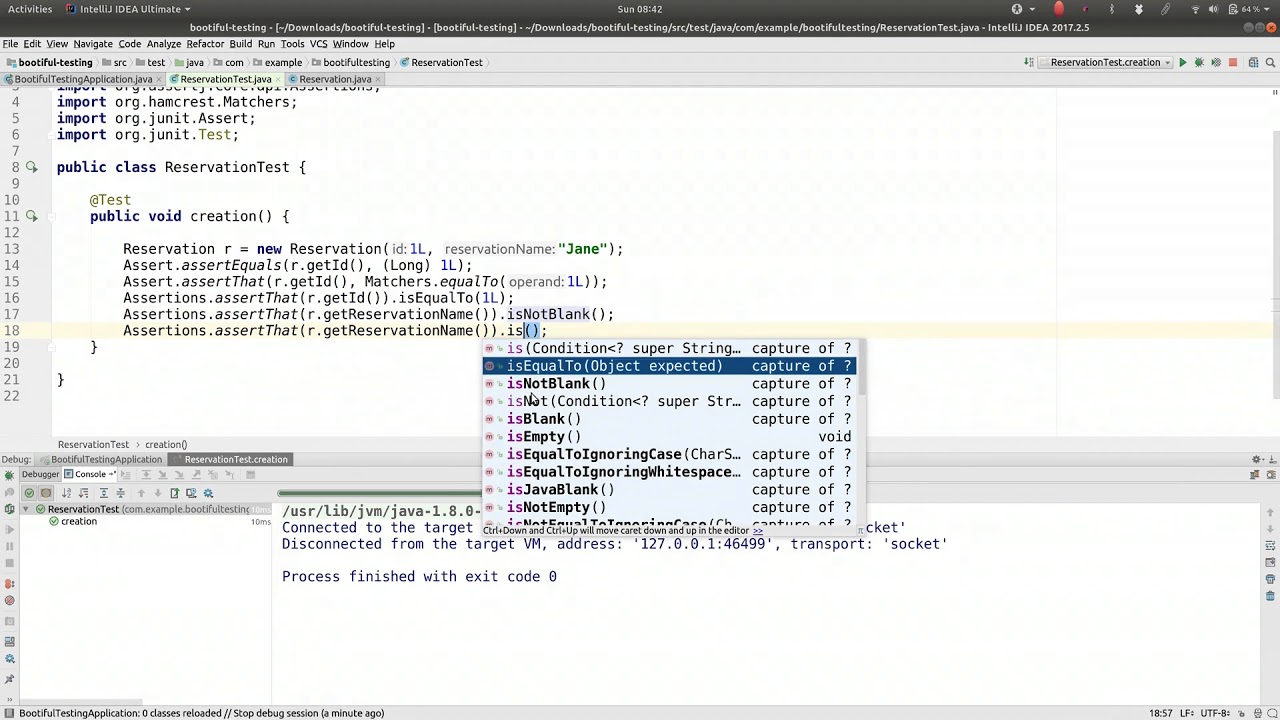
Task: Open the run configuration dropdown ReservationTest.creation
Action: 1103,62
